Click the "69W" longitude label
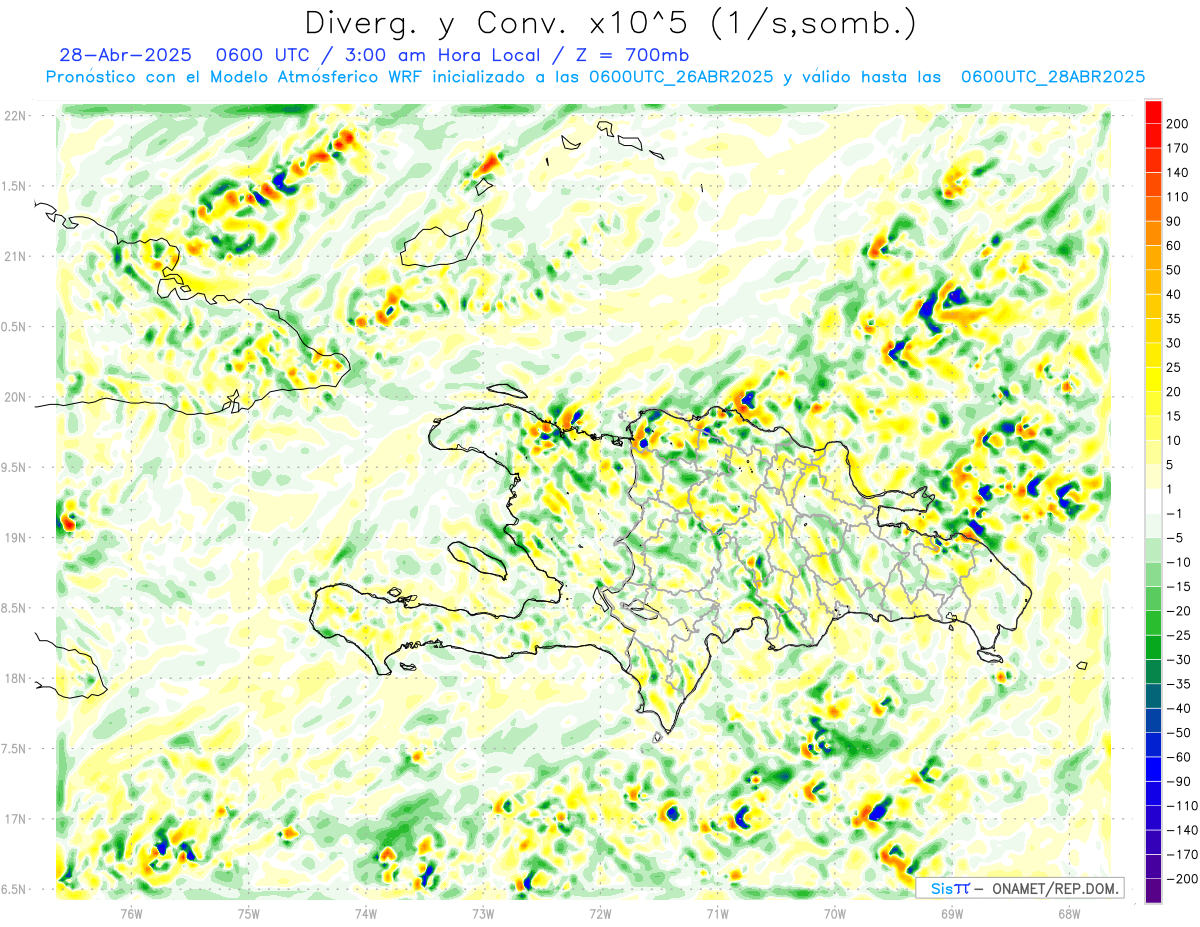 (x=952, y=913)
